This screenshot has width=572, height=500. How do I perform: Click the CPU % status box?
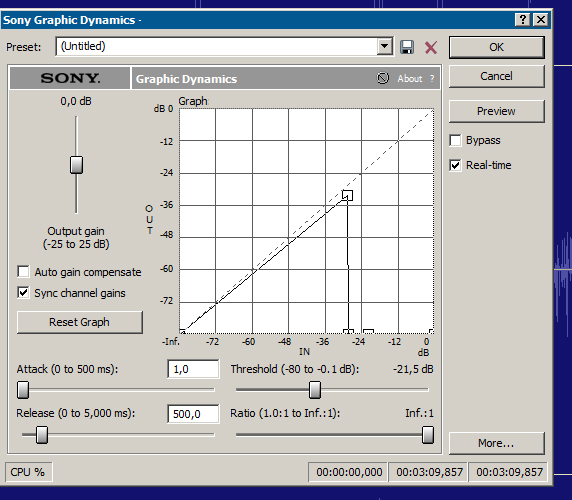pos(28,472)
